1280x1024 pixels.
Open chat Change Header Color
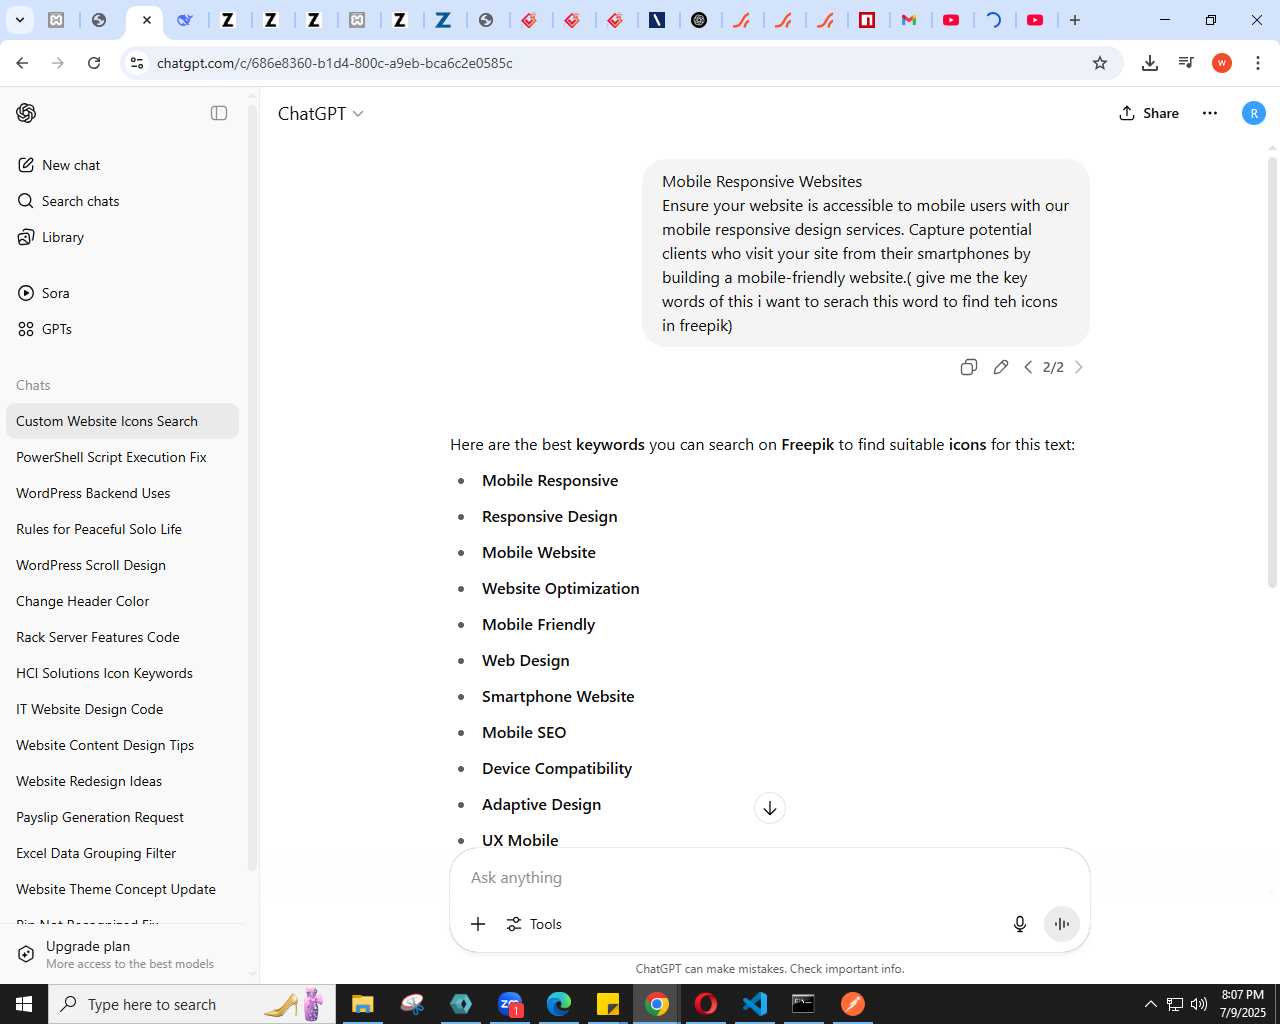pyautogui.click(x=123, y=601)
